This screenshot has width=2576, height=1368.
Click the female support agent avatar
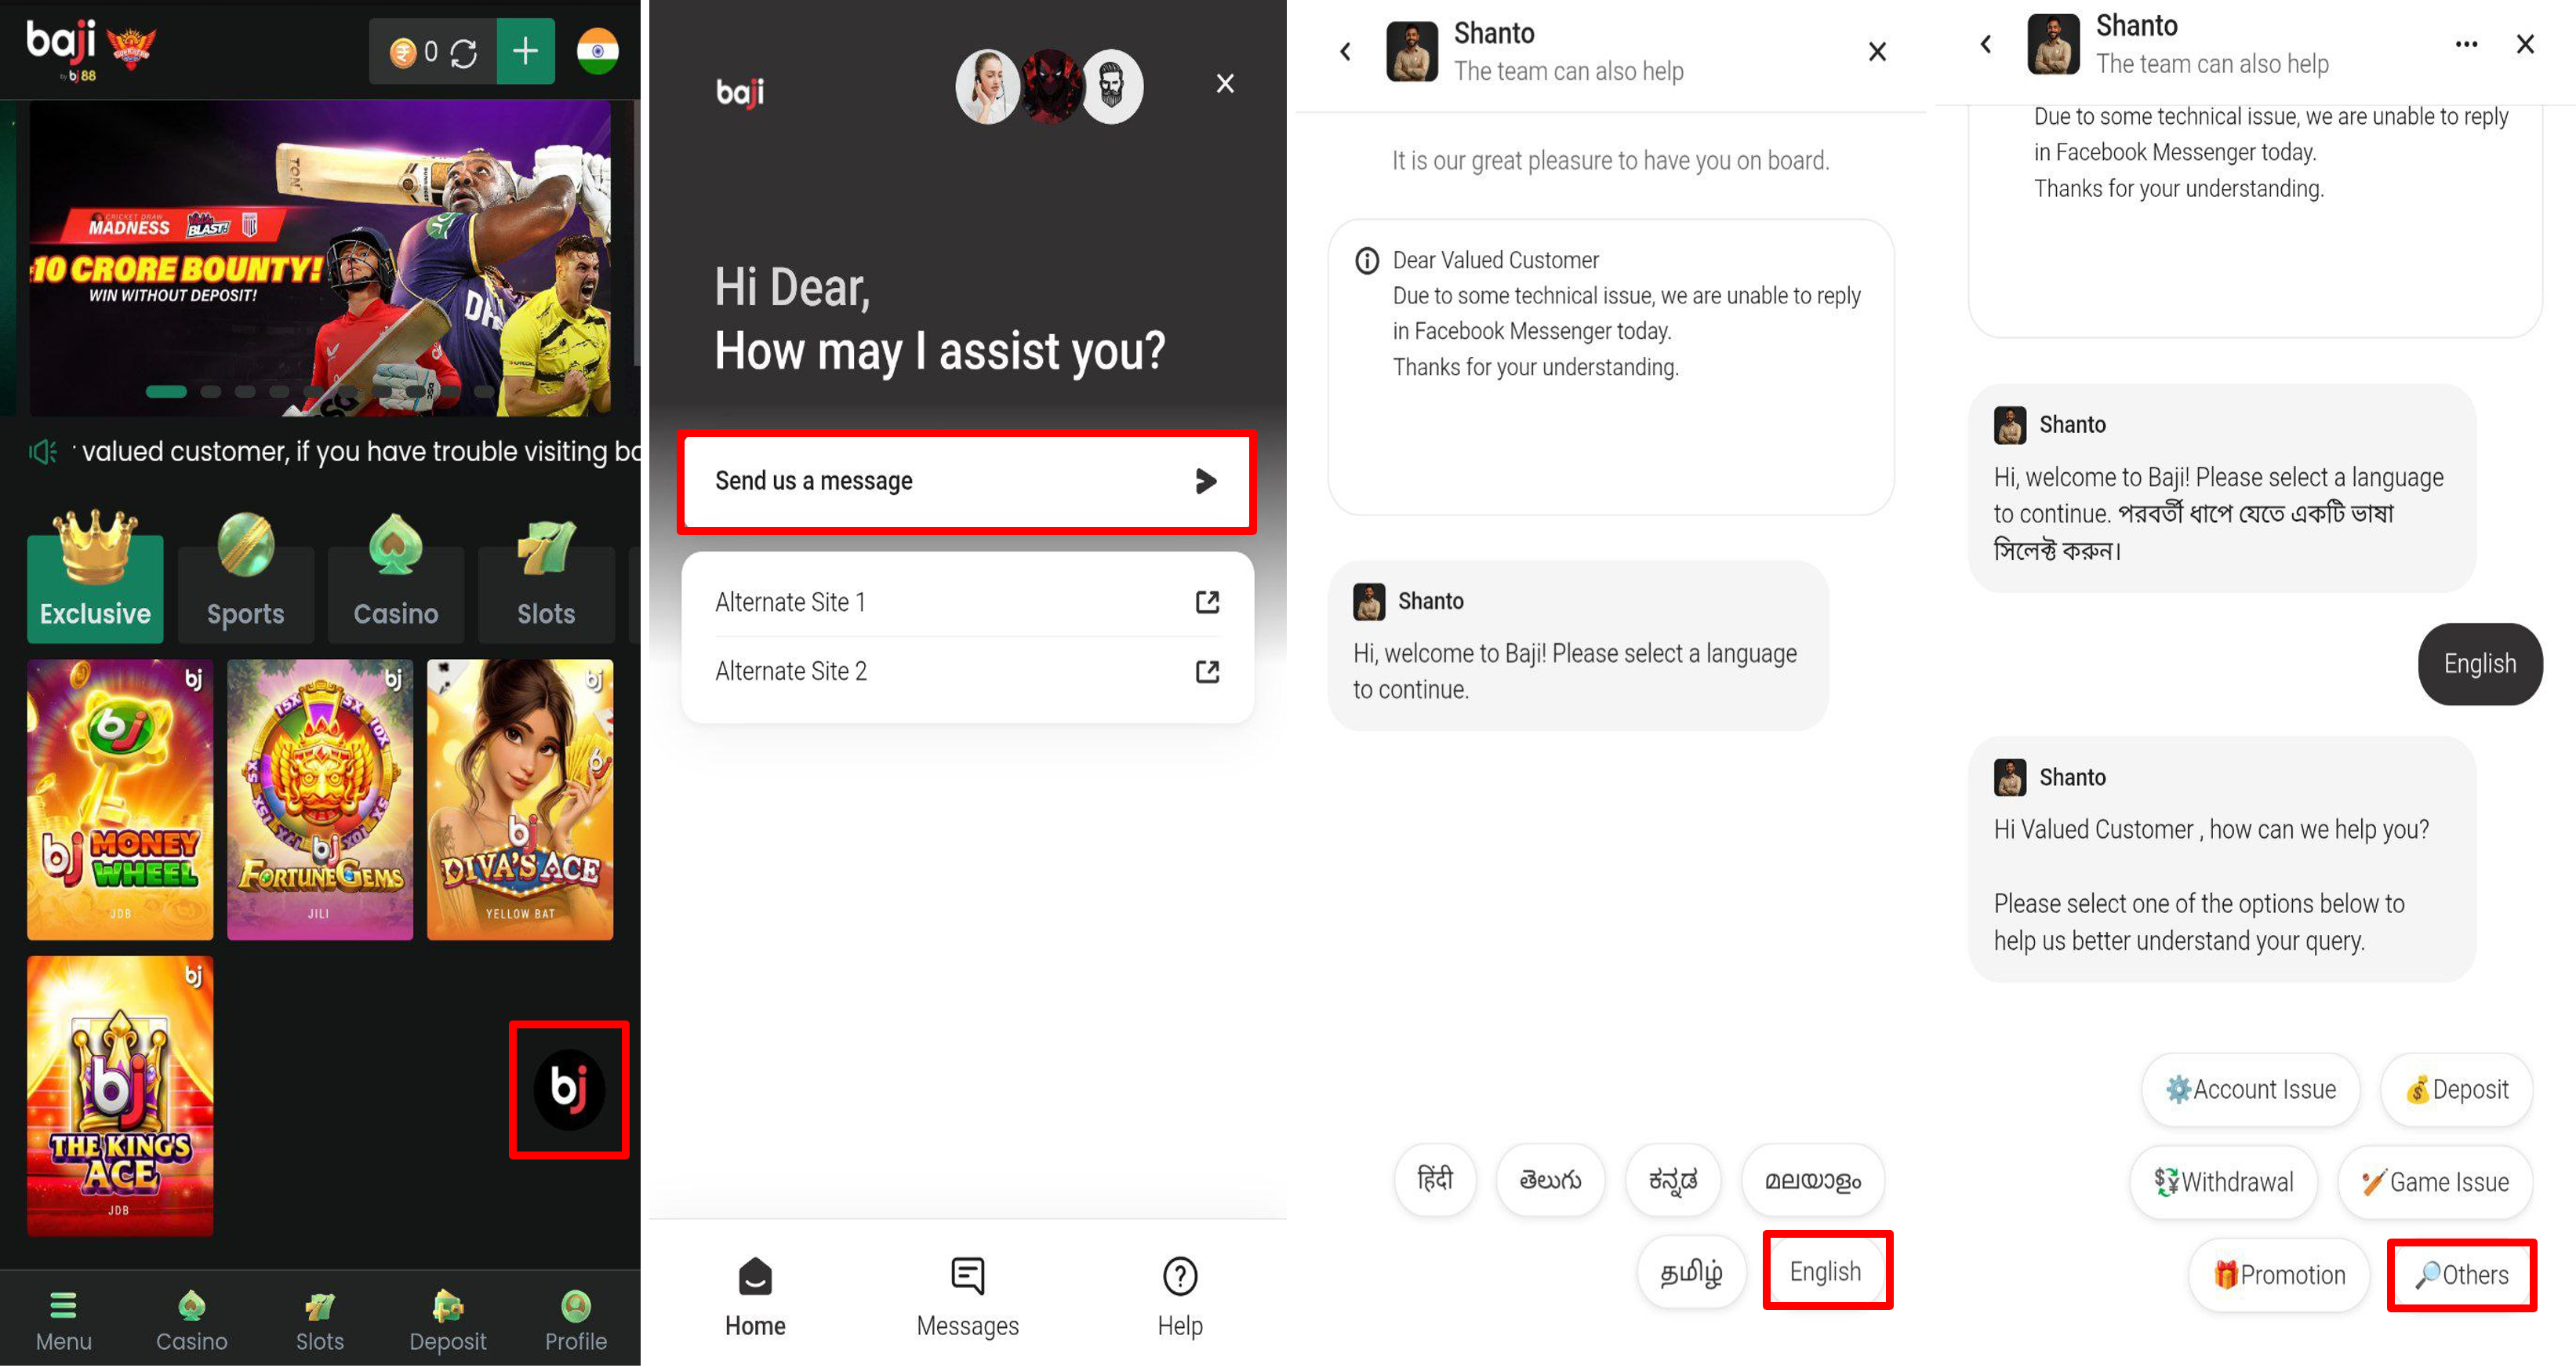987,87
